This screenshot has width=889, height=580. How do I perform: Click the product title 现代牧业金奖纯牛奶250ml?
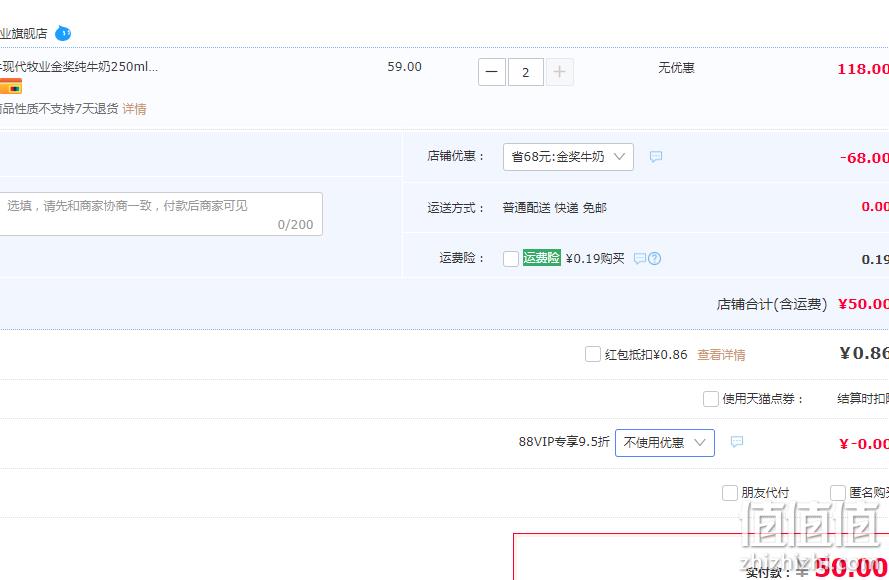point(79,66)
